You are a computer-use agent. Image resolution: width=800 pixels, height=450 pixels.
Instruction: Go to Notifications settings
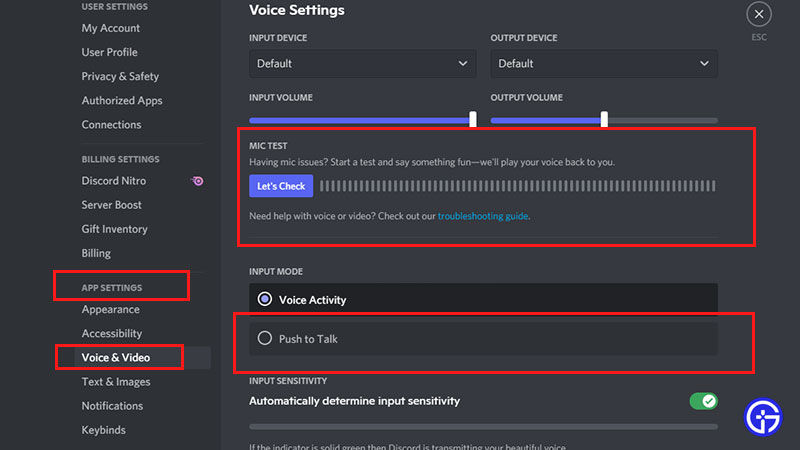pos(112,406)
